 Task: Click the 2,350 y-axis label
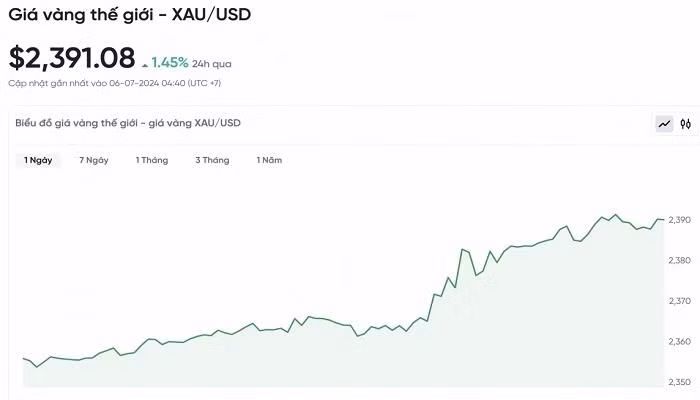[x=679, y=382]
